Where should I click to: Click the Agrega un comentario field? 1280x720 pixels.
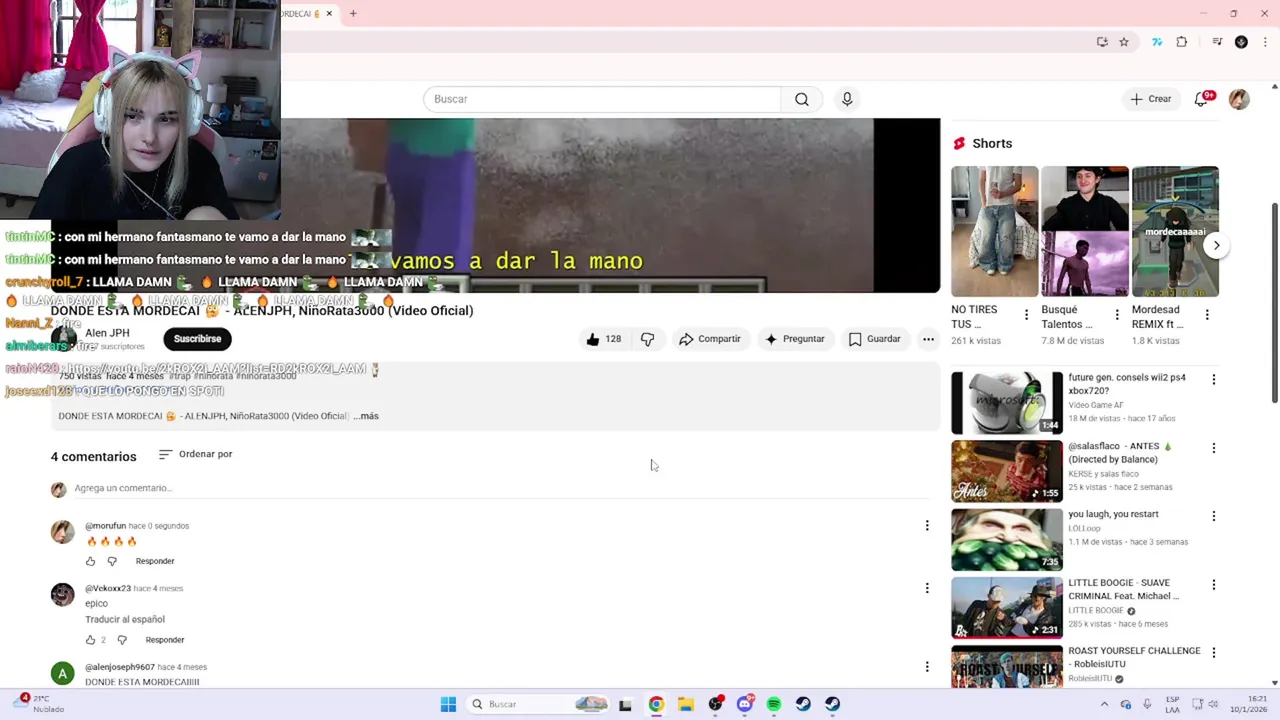[x=500, y=488]
